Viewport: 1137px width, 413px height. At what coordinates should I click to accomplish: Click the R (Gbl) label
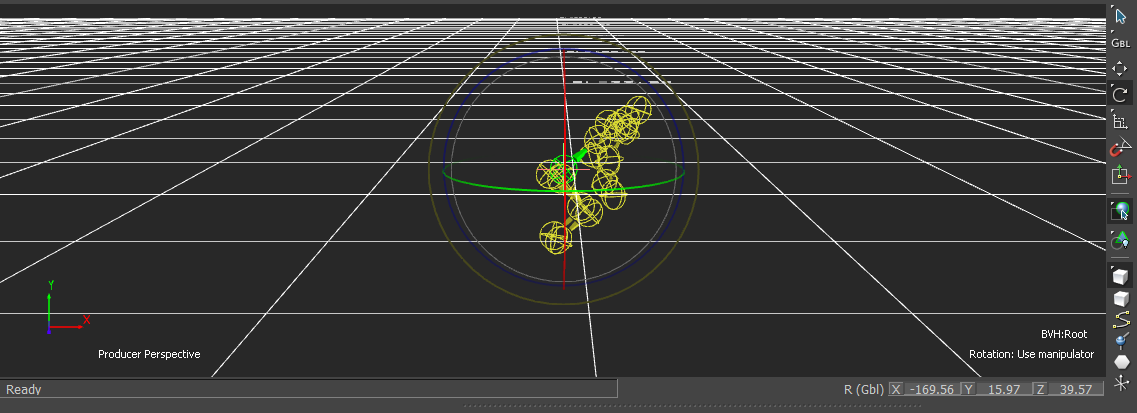[x=864, y=389]
